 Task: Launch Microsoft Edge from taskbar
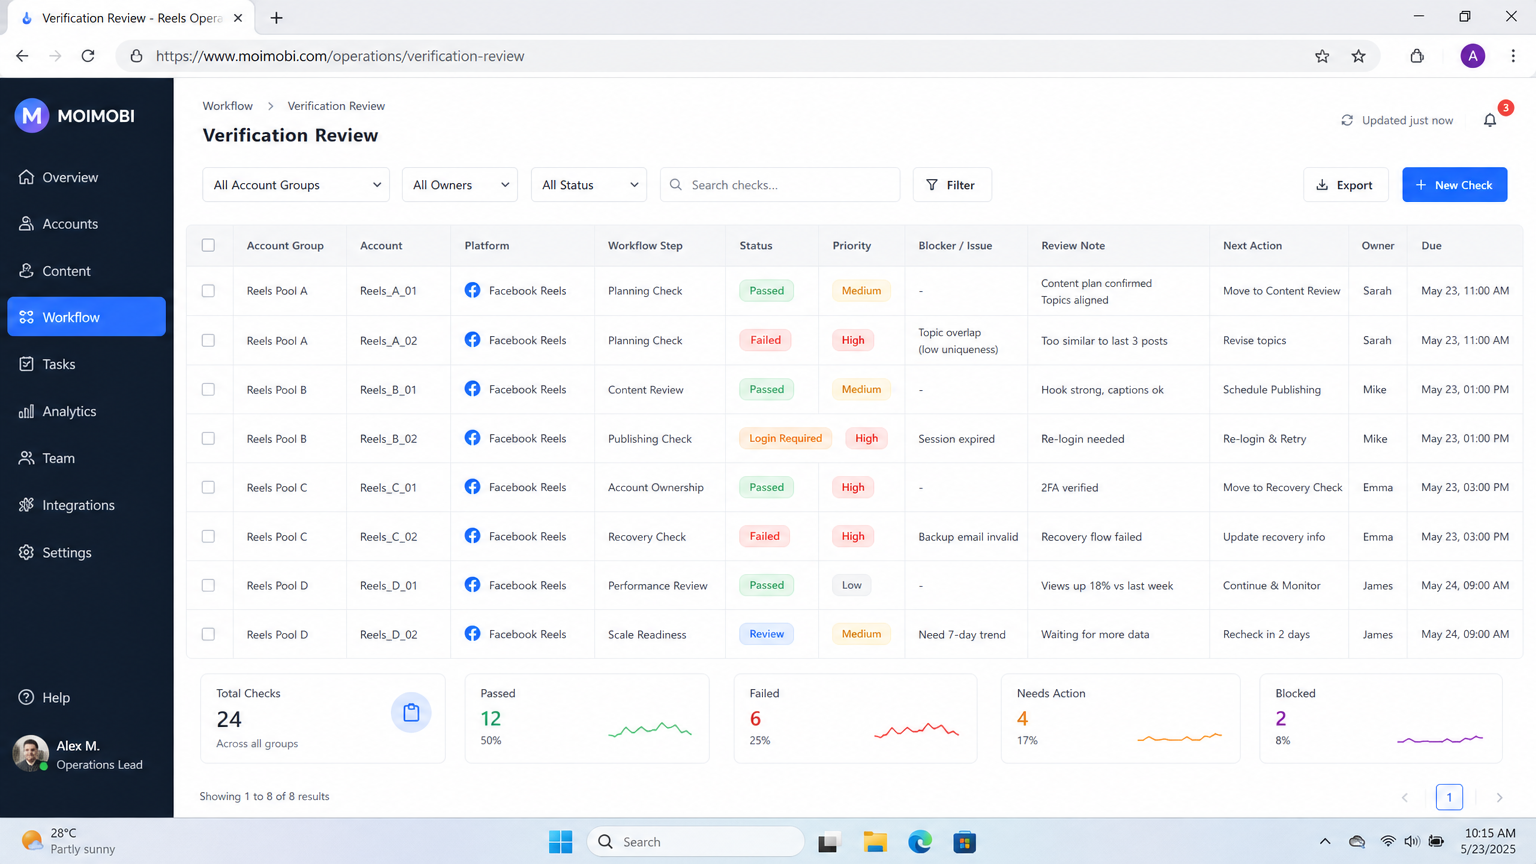(920, 842)
